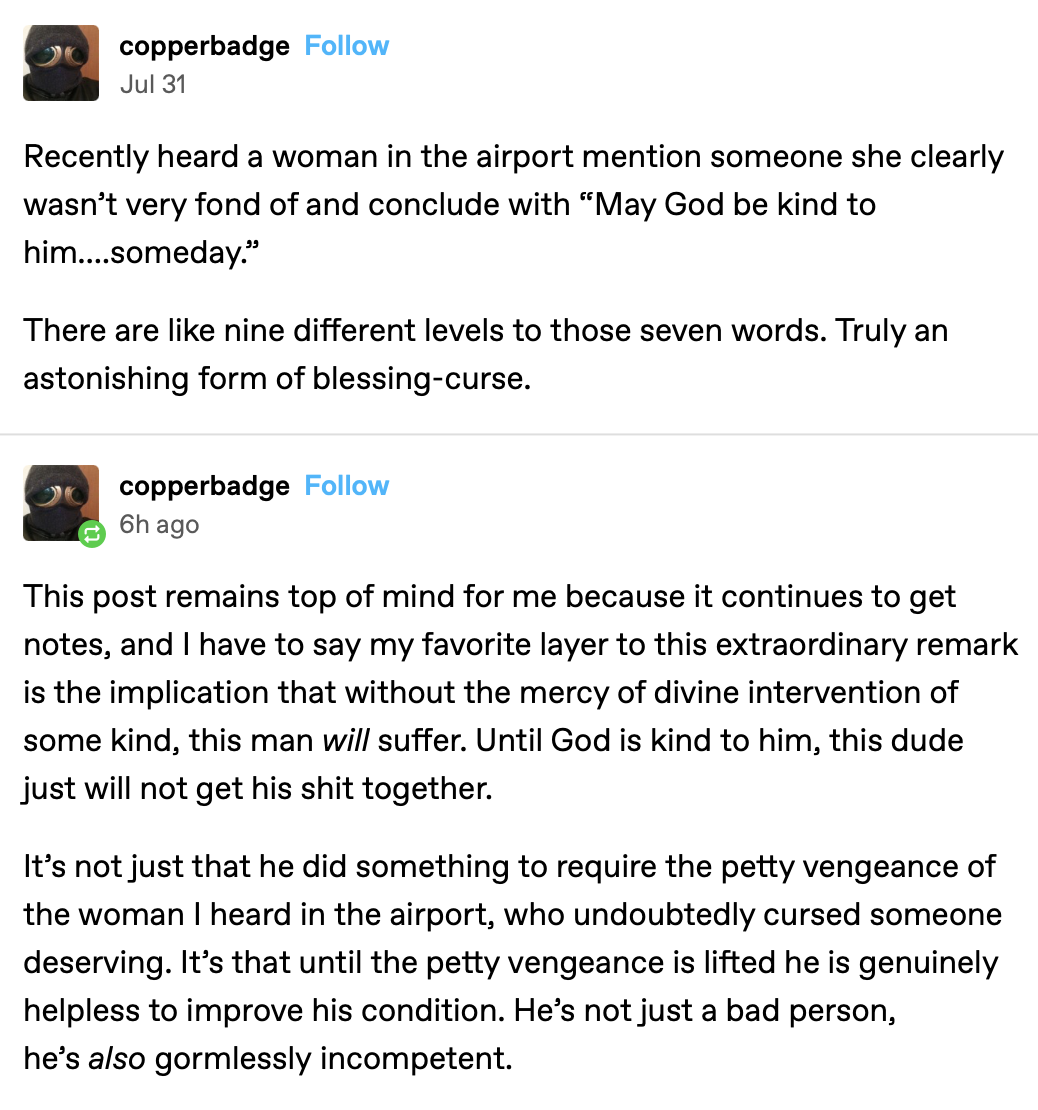The width and height of the screenshot is (1038, 1110).
Task: Open the top copperbadge avatar image
Action: (61, 63)
